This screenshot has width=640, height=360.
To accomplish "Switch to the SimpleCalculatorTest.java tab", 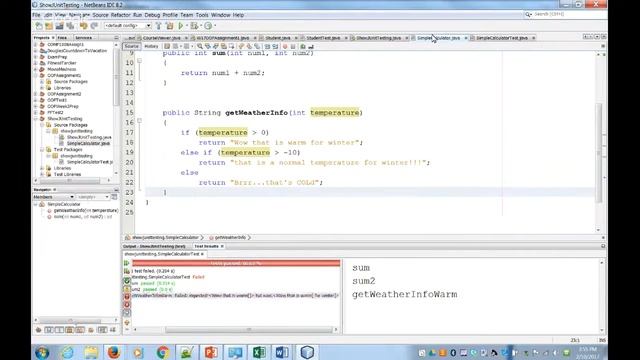I will point(502,38).
